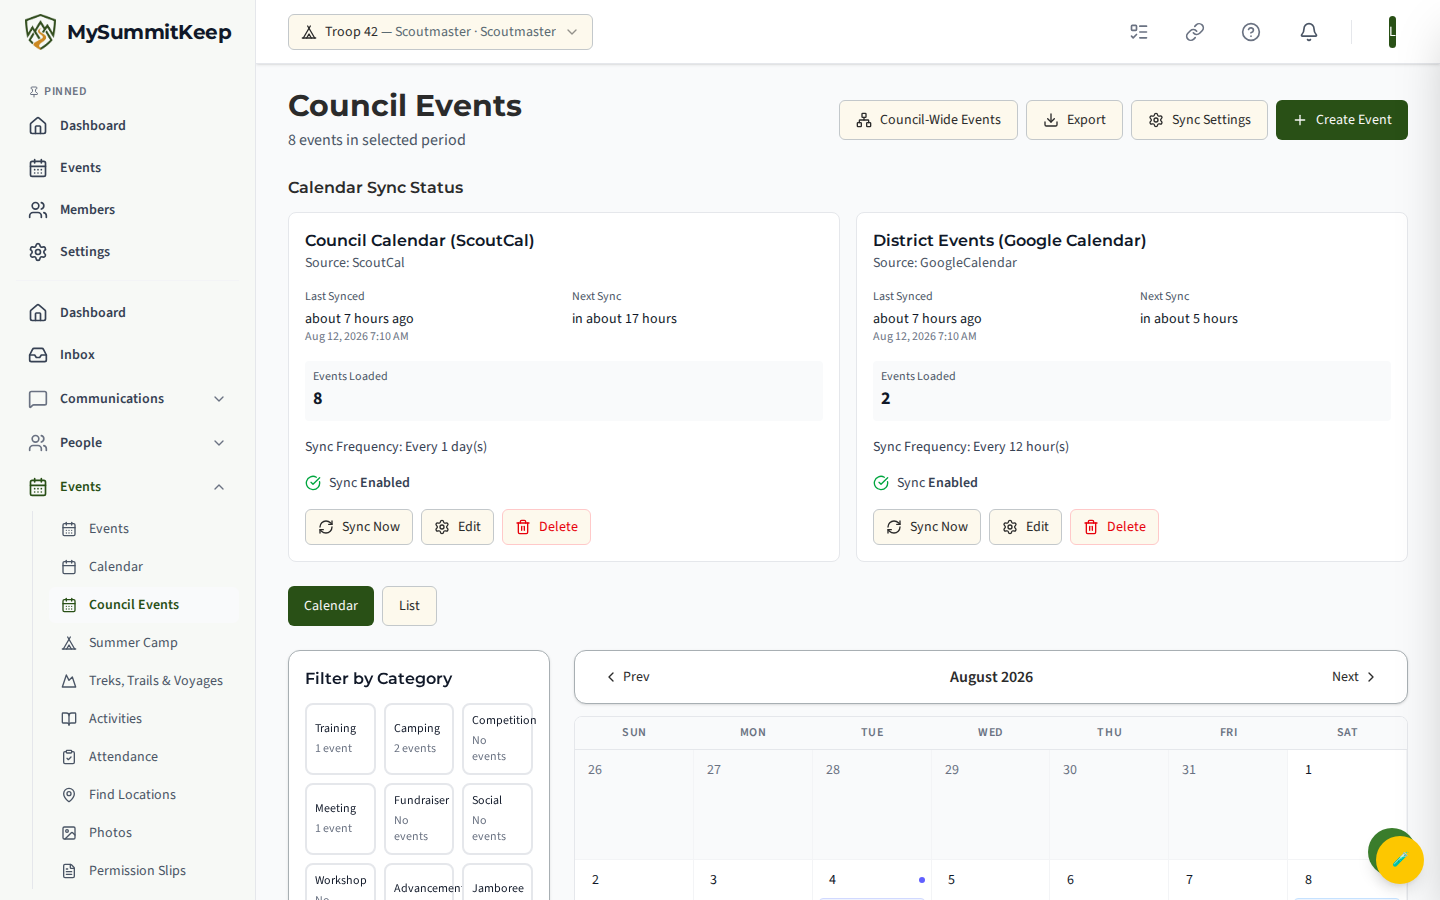Open pinned Events with calendar icon
The height and width of the screenshot is (900, 1440).
click(128, 168)
